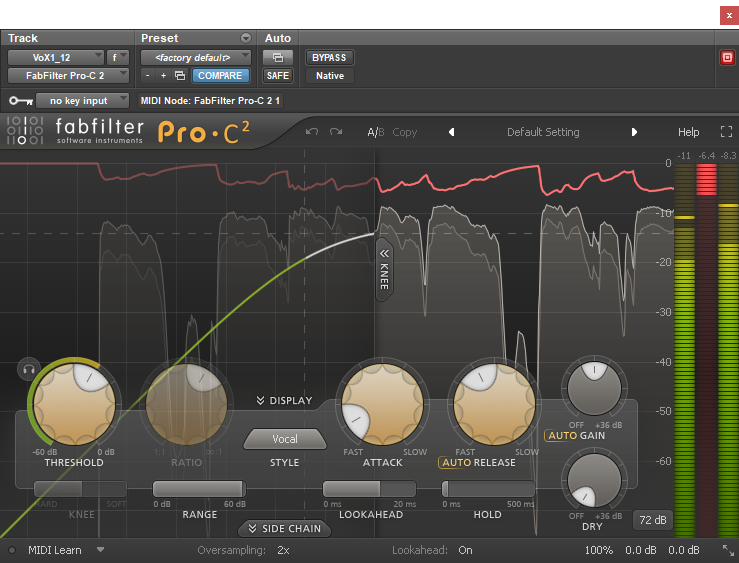The height and width of the screenshot is (563, 739).
Task: Click the undo arrow icon
Action: click(312, 132)
